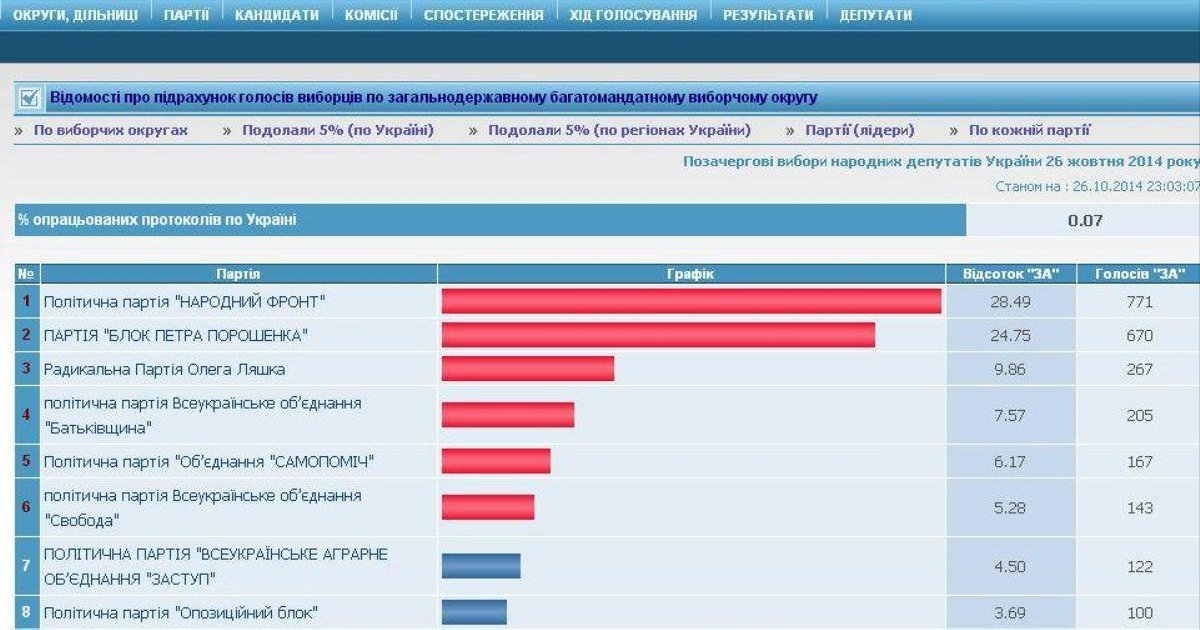Switch to ХІД ГОЛОСУВАННЯ section

click(633, 15)
